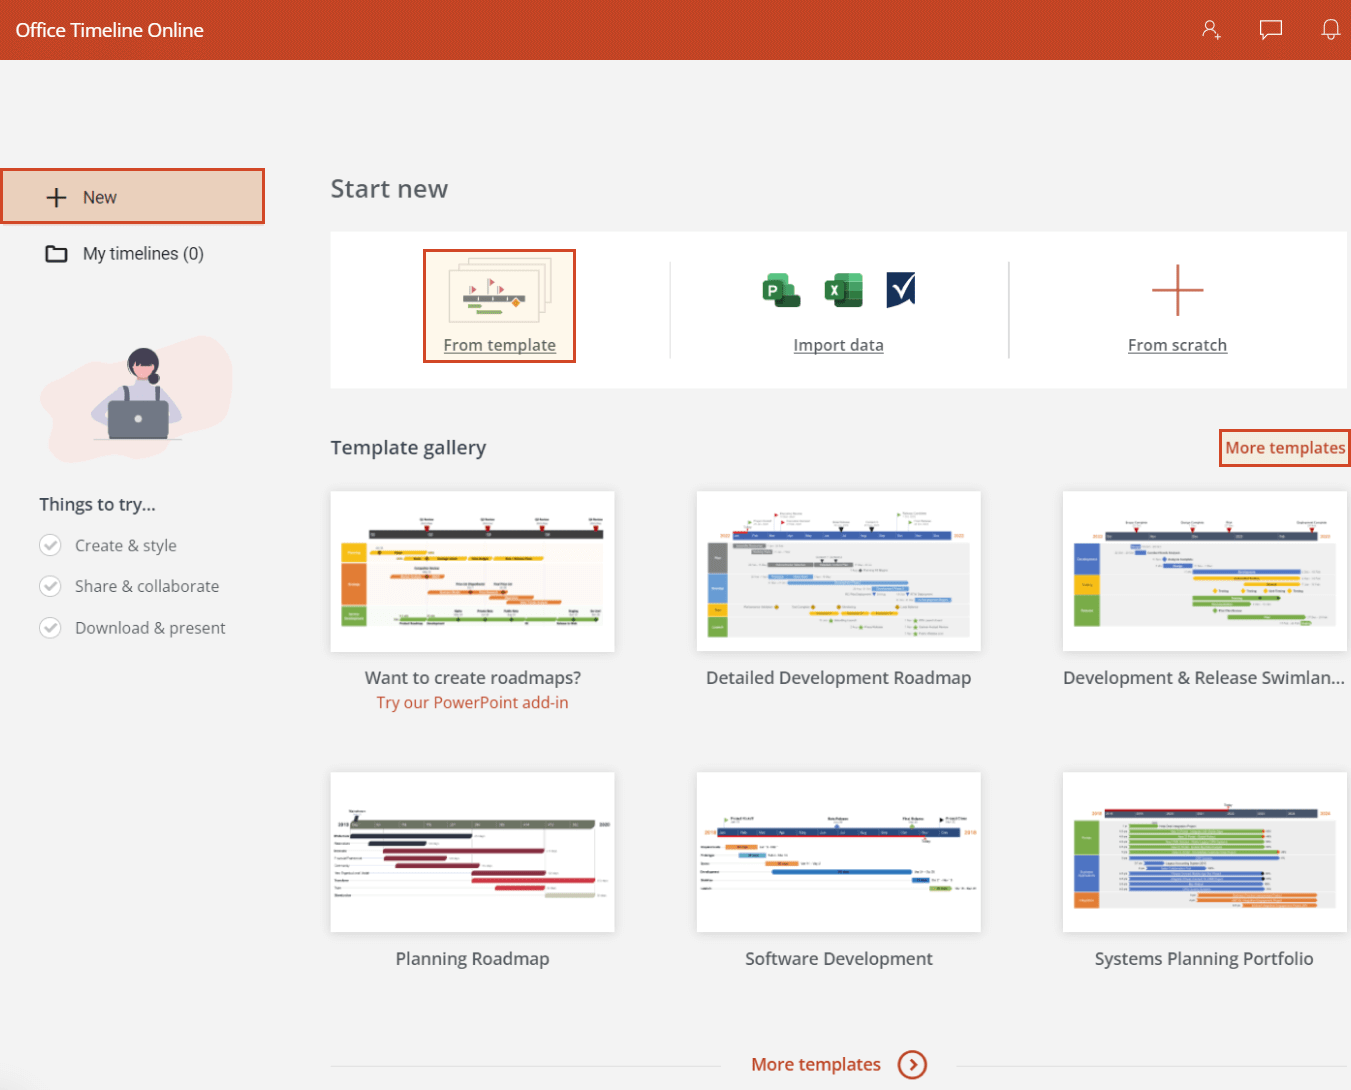Screen dimensions: 1351x1090
Task: Select the Software Development template
Action: pos(838,851)
